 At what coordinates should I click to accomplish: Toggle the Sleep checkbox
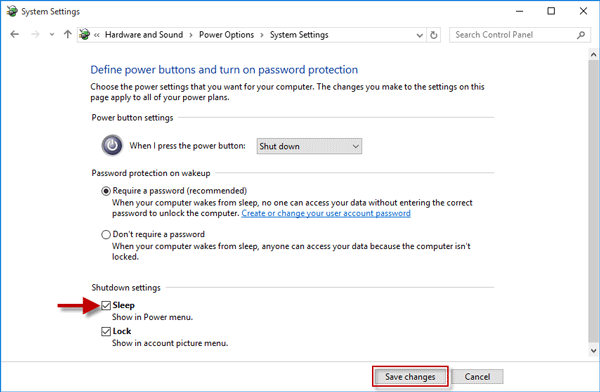pyautogui.click(x=106, y=305)
